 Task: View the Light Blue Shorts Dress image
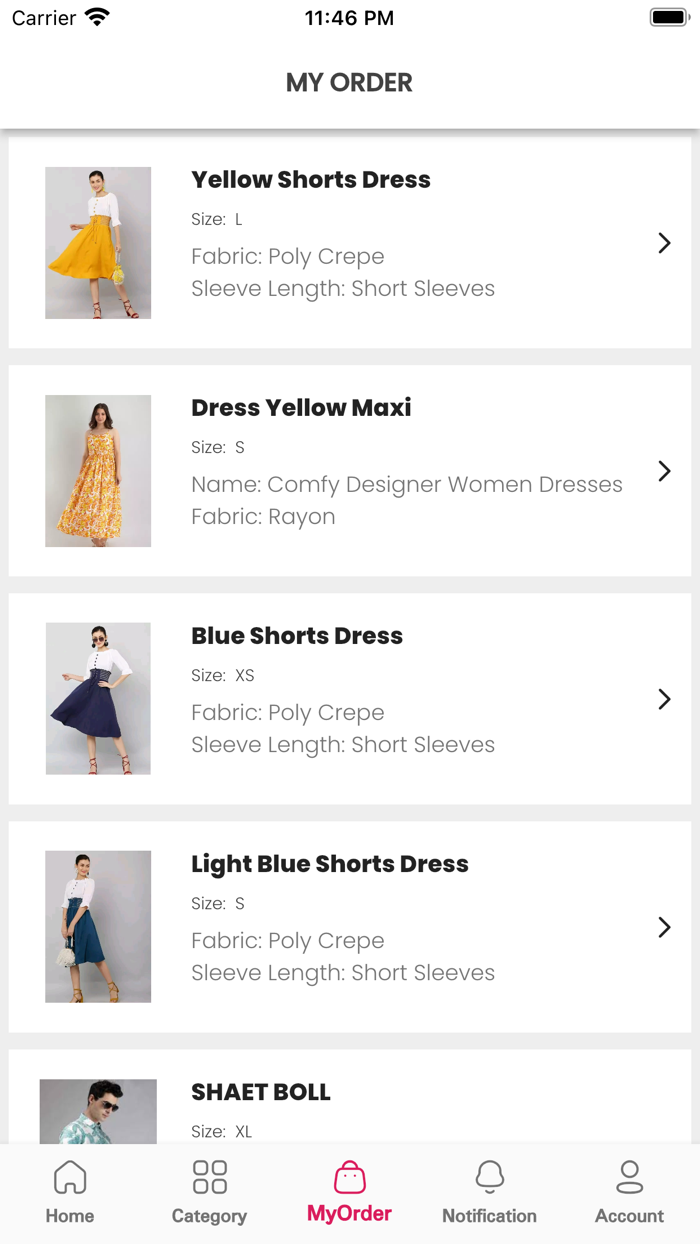tap(98, 927)
